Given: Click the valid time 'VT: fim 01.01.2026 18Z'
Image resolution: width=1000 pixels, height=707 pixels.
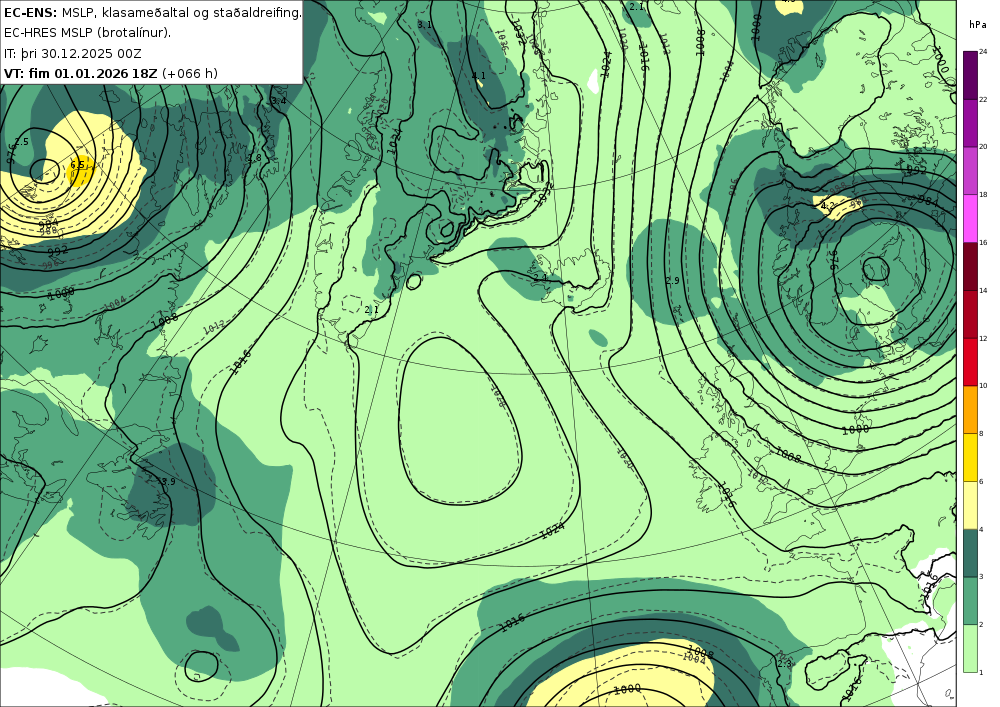Looking at the screenshot, I should coord(80,73).
